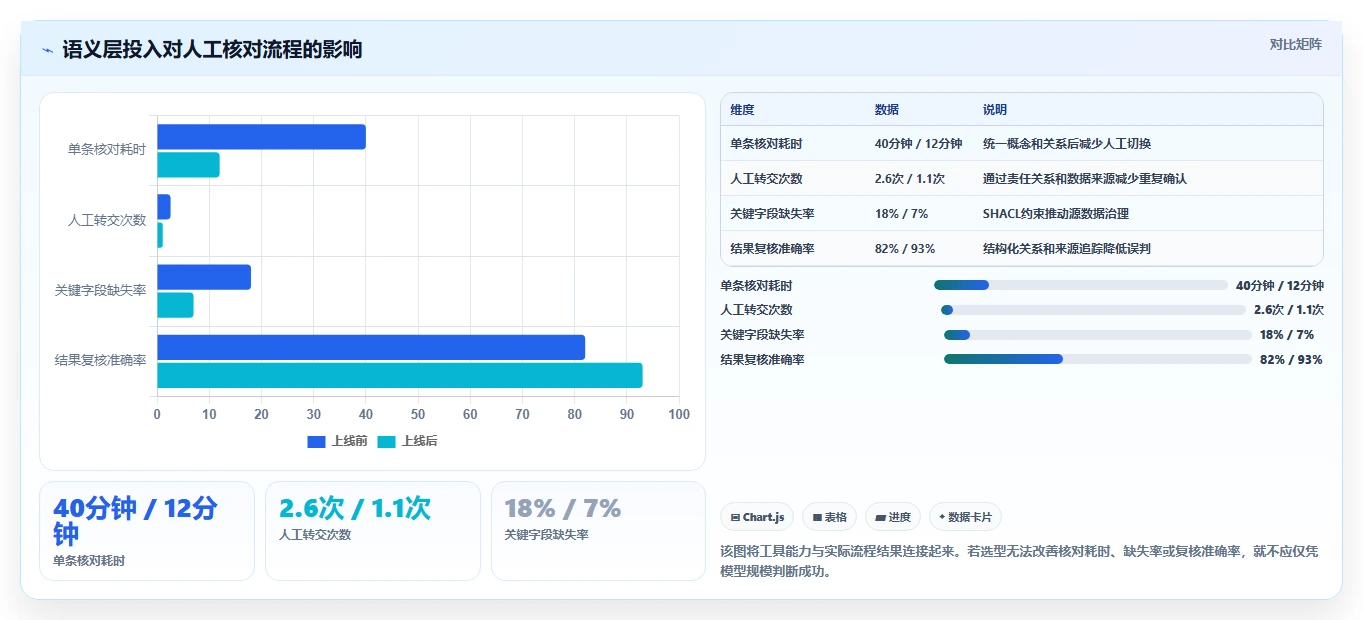Click table row label 结果复核准确率
Screen dimensions: 1363x620
click(772, 249)
